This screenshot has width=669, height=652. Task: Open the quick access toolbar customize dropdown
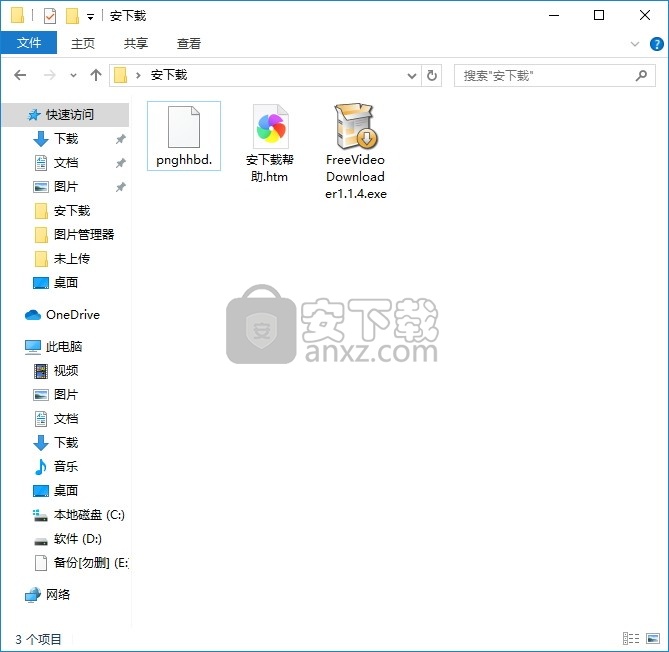pos(90,17)
